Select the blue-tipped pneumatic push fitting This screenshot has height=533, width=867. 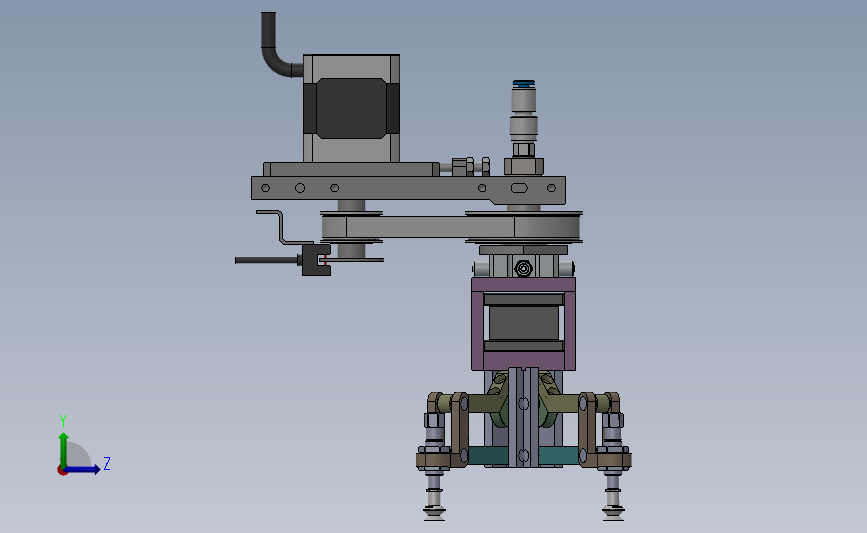coord(524,111)
